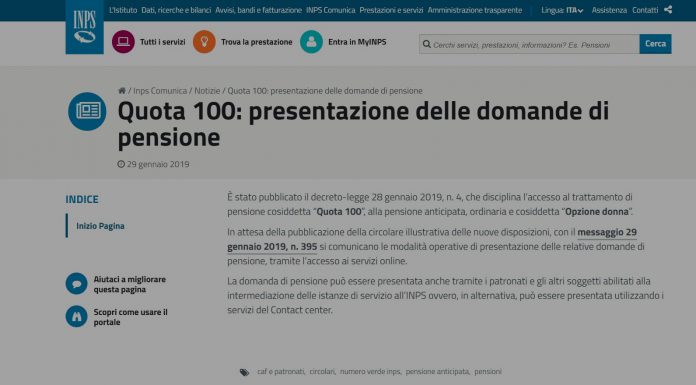The height and width of the screenshot is (385, 696).
Task: Open Amministrazione trasparente menu item
Action: 475,10
